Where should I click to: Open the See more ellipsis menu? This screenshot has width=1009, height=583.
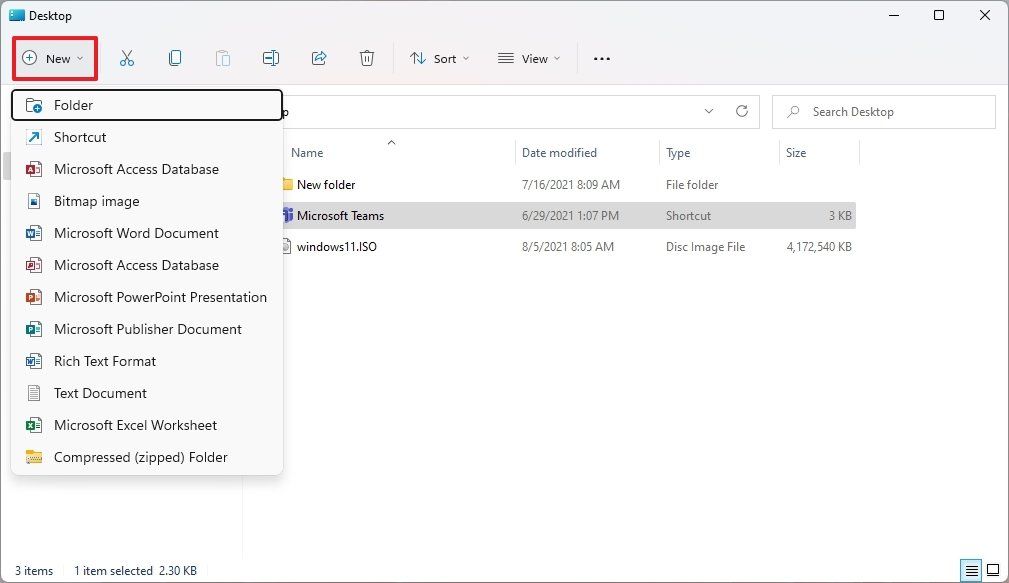(601, 59)
